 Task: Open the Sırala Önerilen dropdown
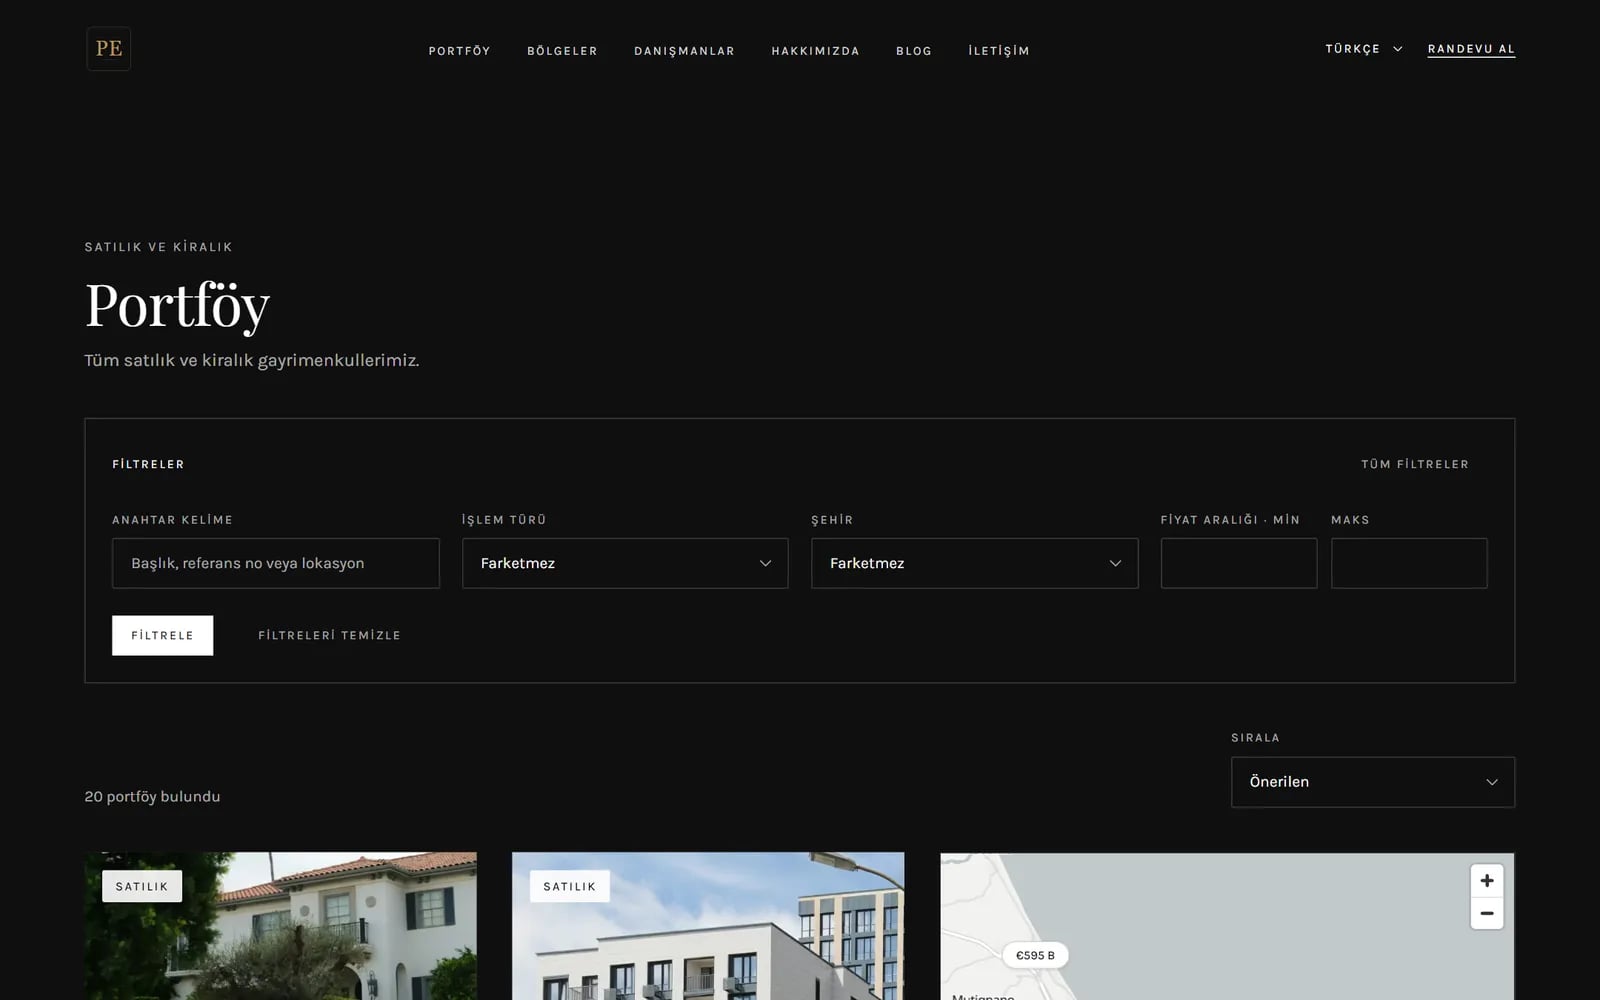(1372, 782)
